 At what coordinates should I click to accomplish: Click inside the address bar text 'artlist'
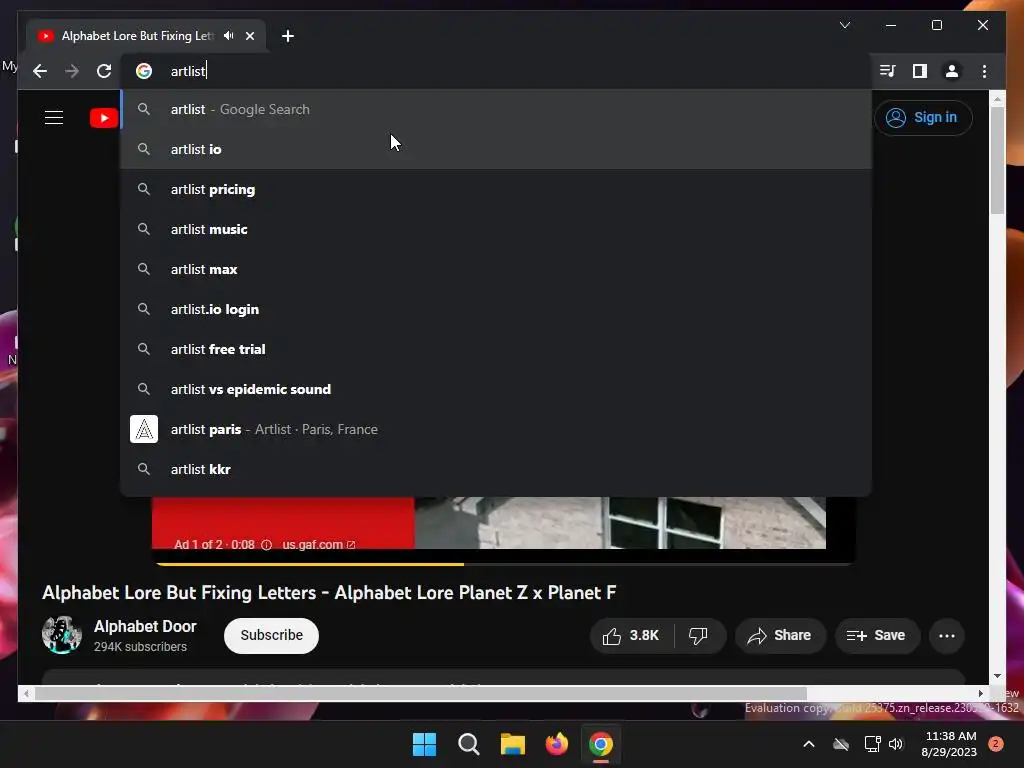pos(187,71)
